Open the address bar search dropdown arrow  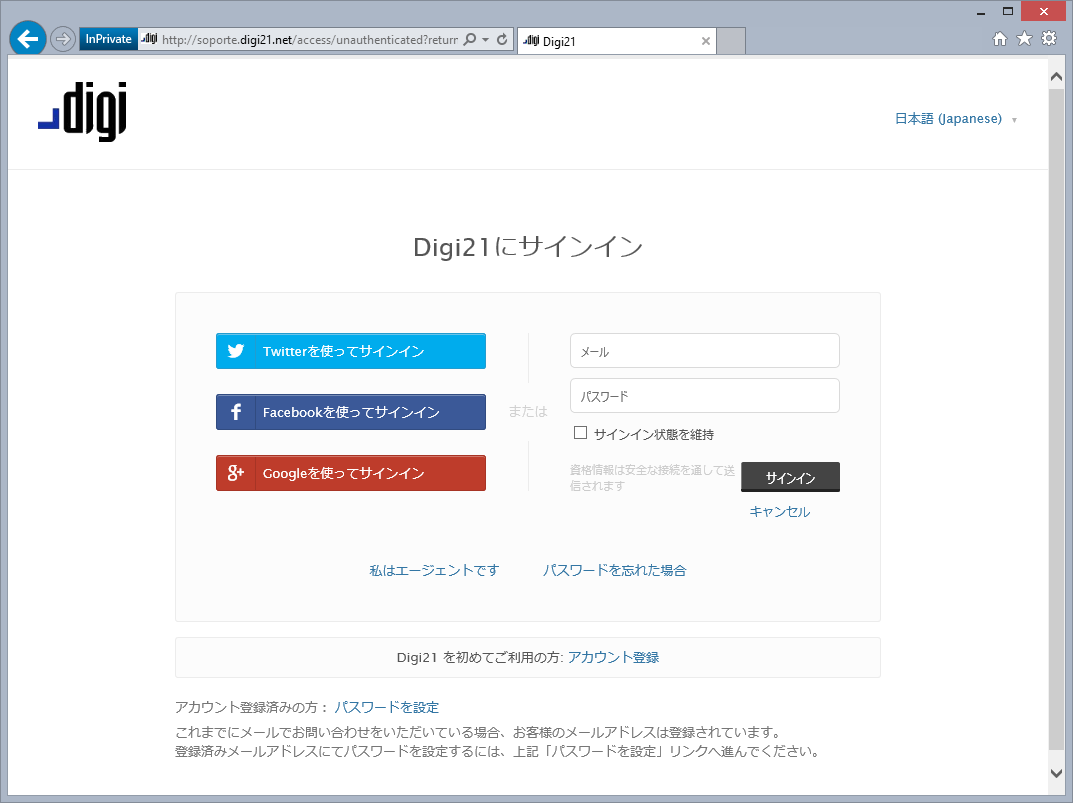pyautogui.click(x=486, y=40)
